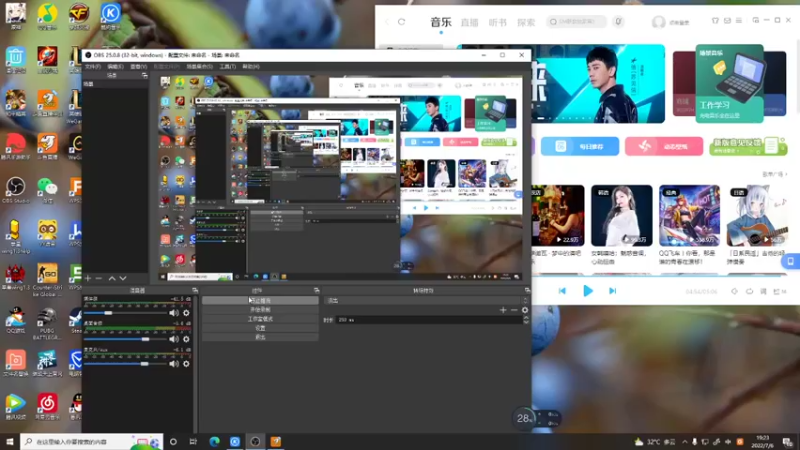Screen dimensions: 800x450
Task: Open the Tools menu in OBS
Action: [x=228, y=66]
